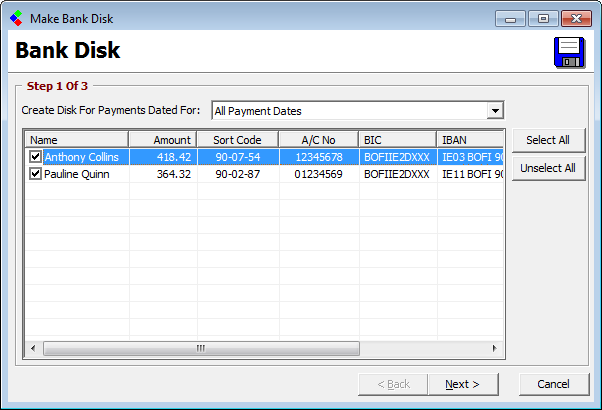Click the floppy disk icon in header
The height and width of the screenshot is (410, 602).
[569, 52]
